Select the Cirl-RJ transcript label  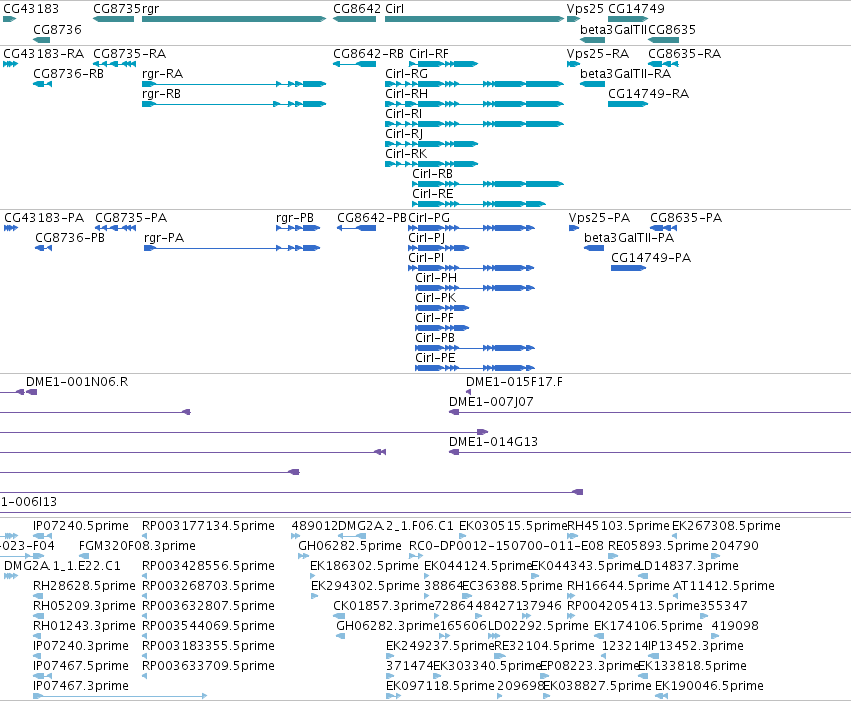click(404, 134)
